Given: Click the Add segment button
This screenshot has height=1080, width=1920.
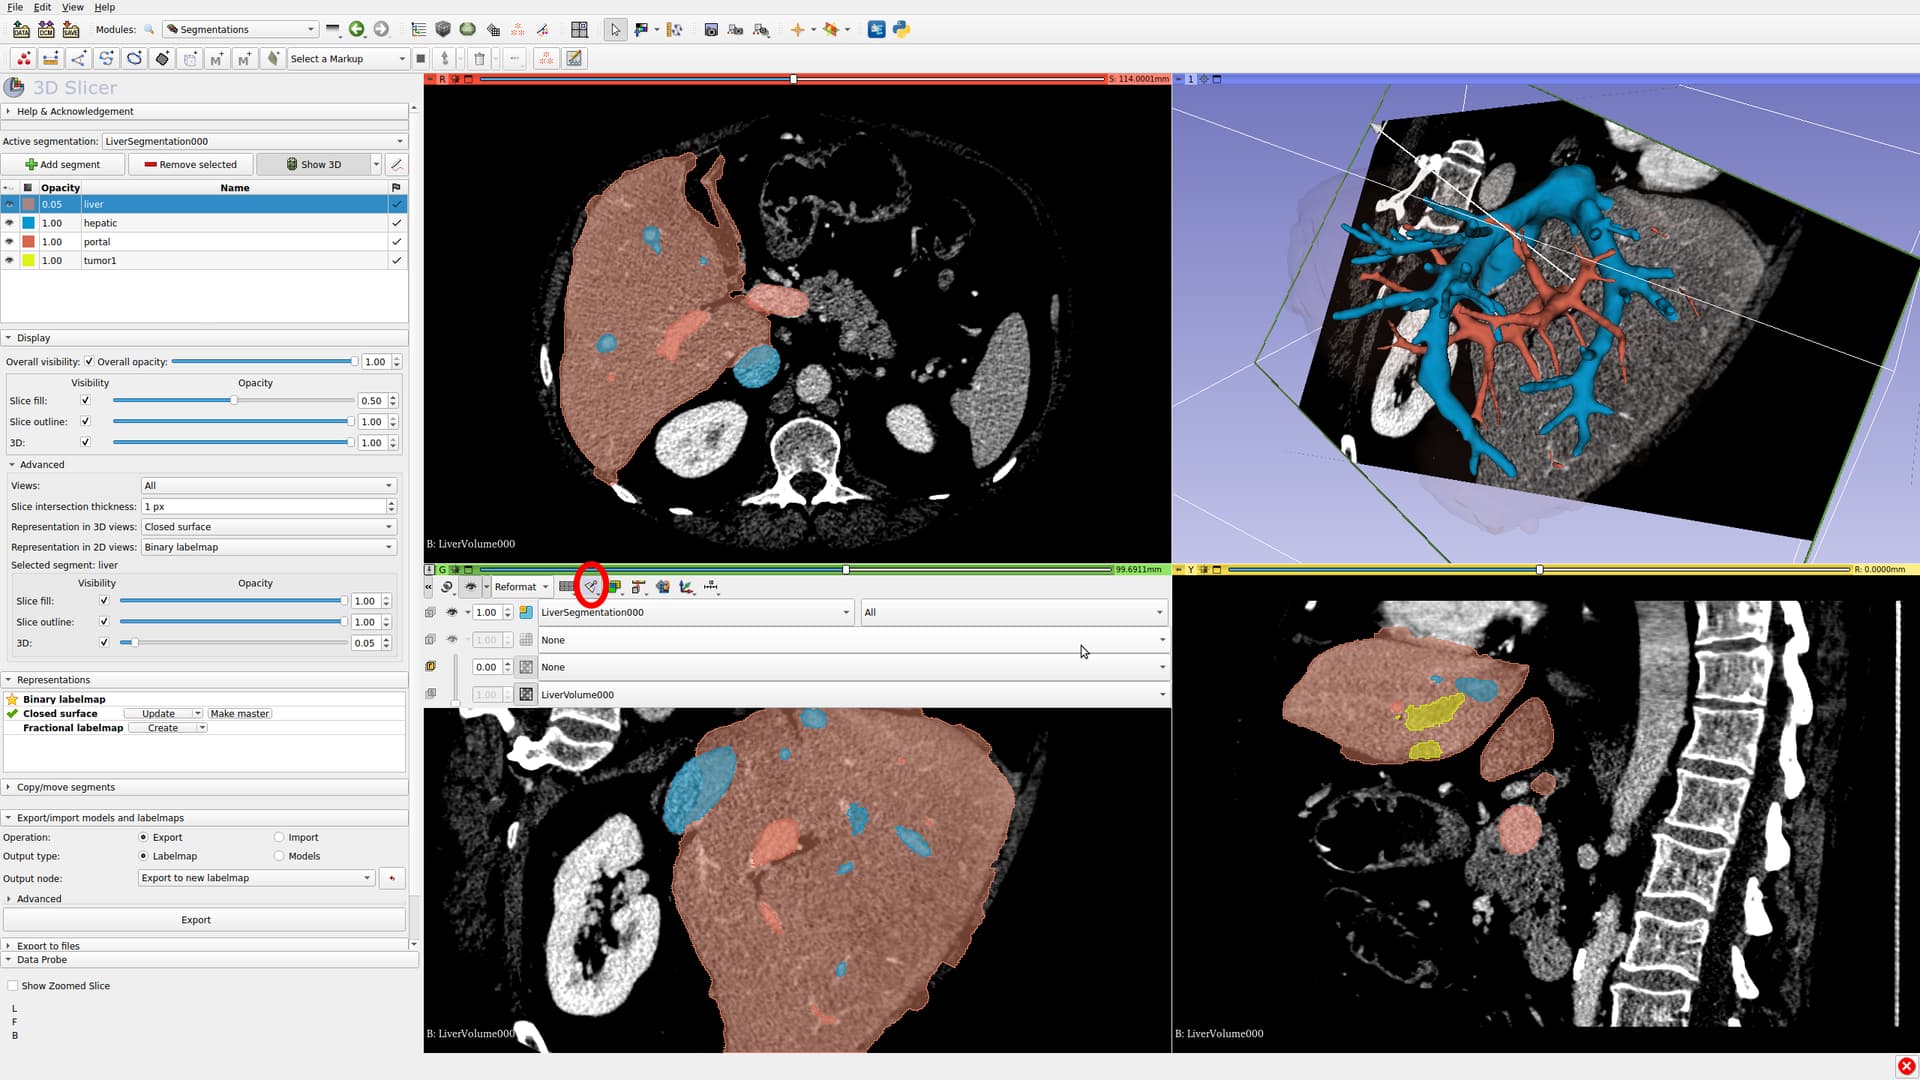Looking at the screenshot, I should (62, 164).
